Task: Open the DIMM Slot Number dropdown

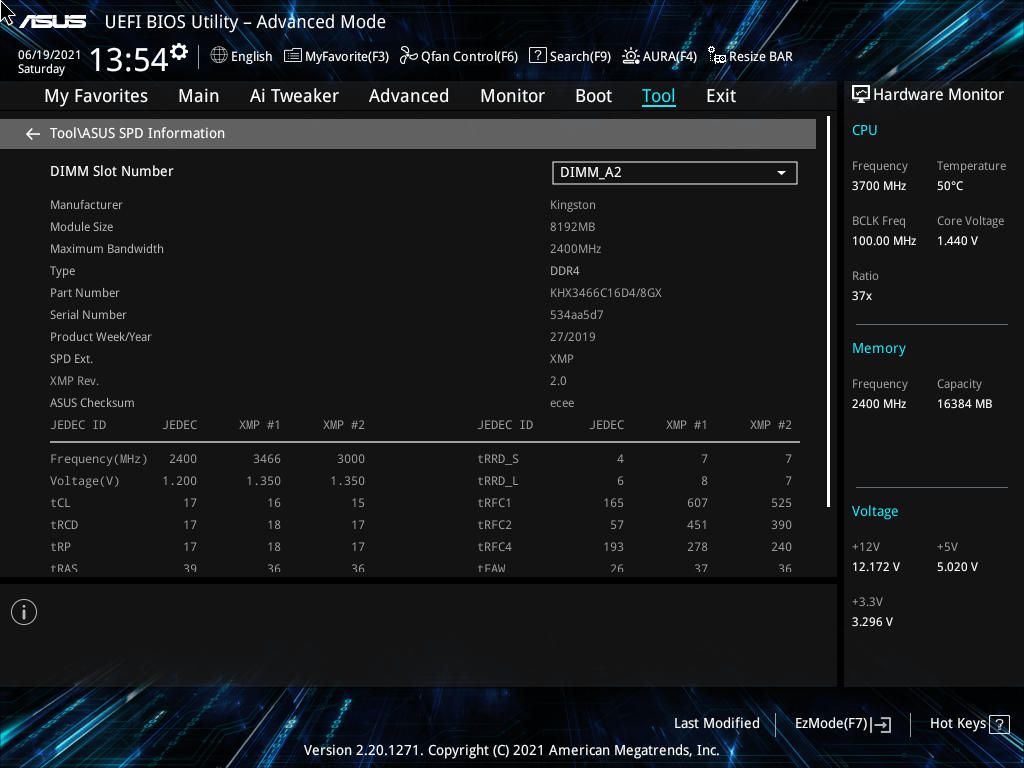Action: (781, 172)
